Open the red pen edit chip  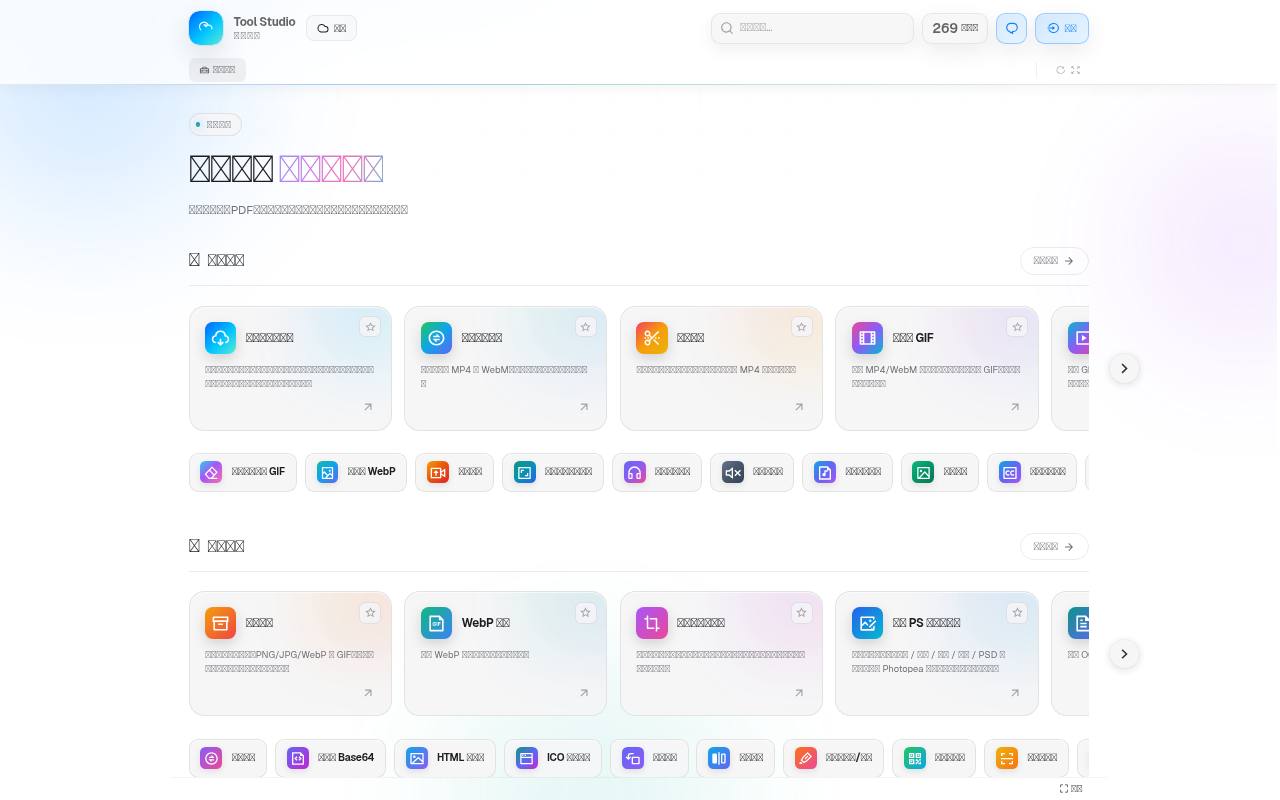834,758
